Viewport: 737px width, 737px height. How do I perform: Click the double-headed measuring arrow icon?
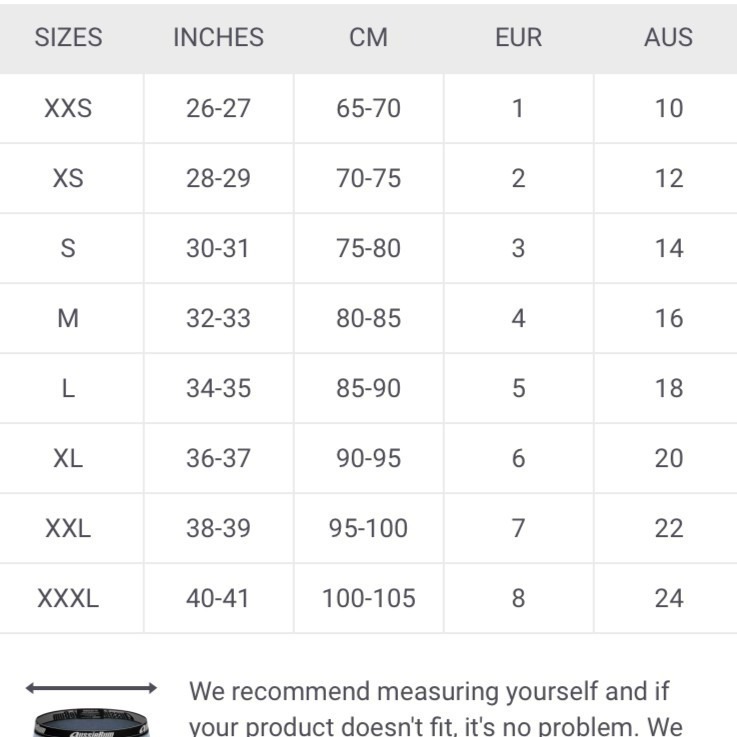coord(91,688)
